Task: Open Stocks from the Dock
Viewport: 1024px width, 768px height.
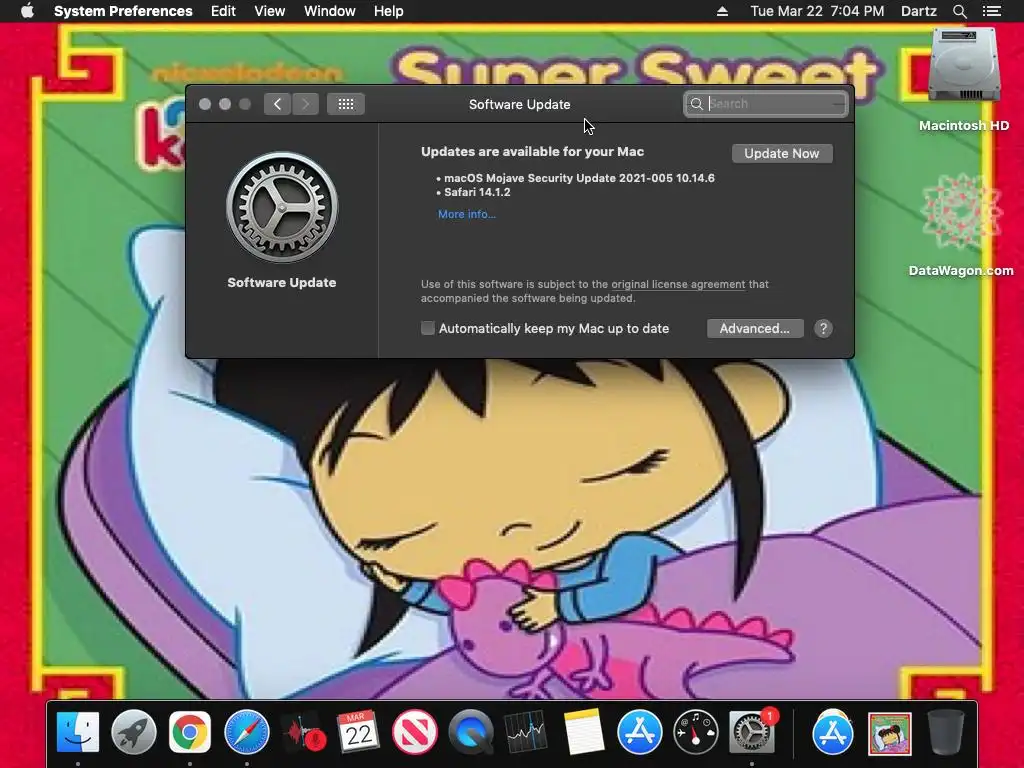Action: click(526, 732)
